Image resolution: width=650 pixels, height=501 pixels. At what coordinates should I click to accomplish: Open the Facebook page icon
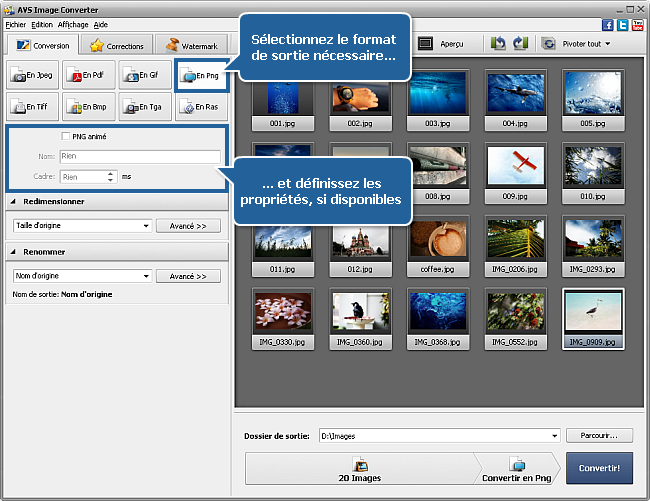tap(608, 25)
